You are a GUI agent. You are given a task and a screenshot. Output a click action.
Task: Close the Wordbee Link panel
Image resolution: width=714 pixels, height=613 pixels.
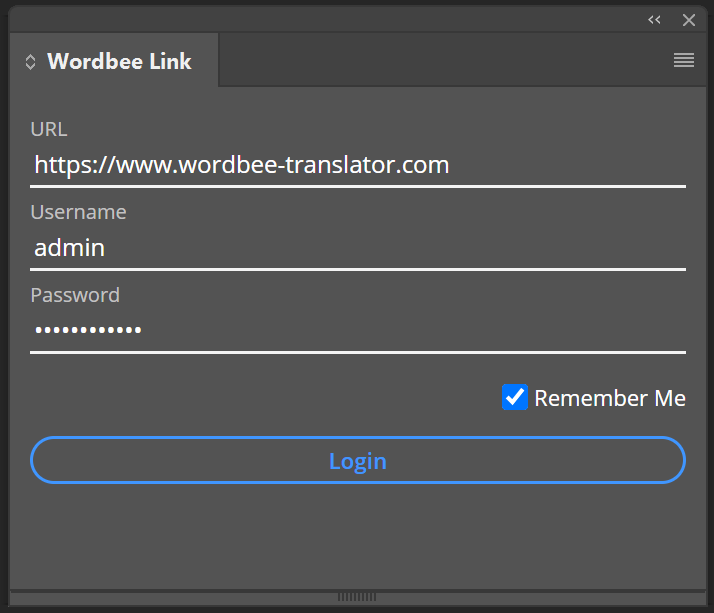(689, 20)
